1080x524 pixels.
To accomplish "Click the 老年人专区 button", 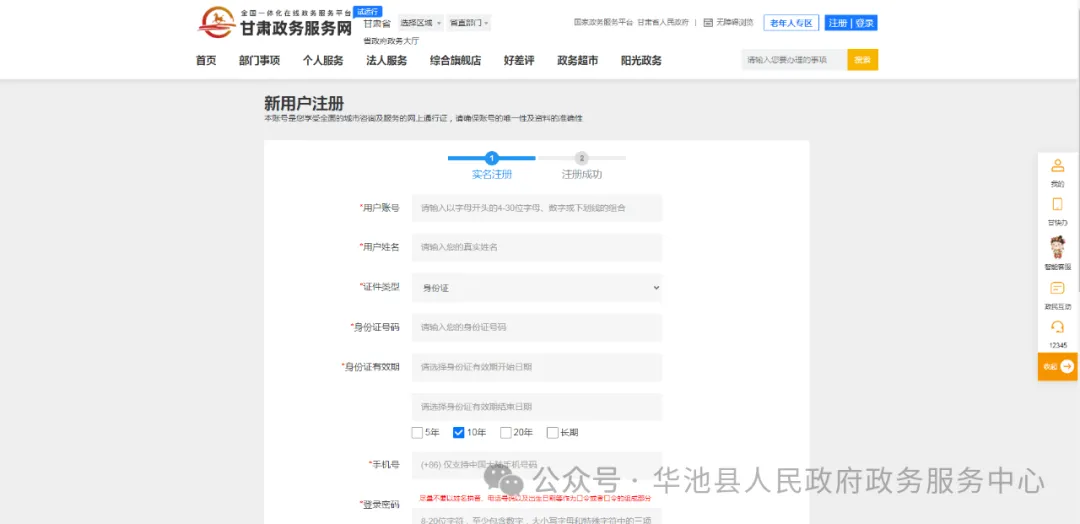I will 791,23.
